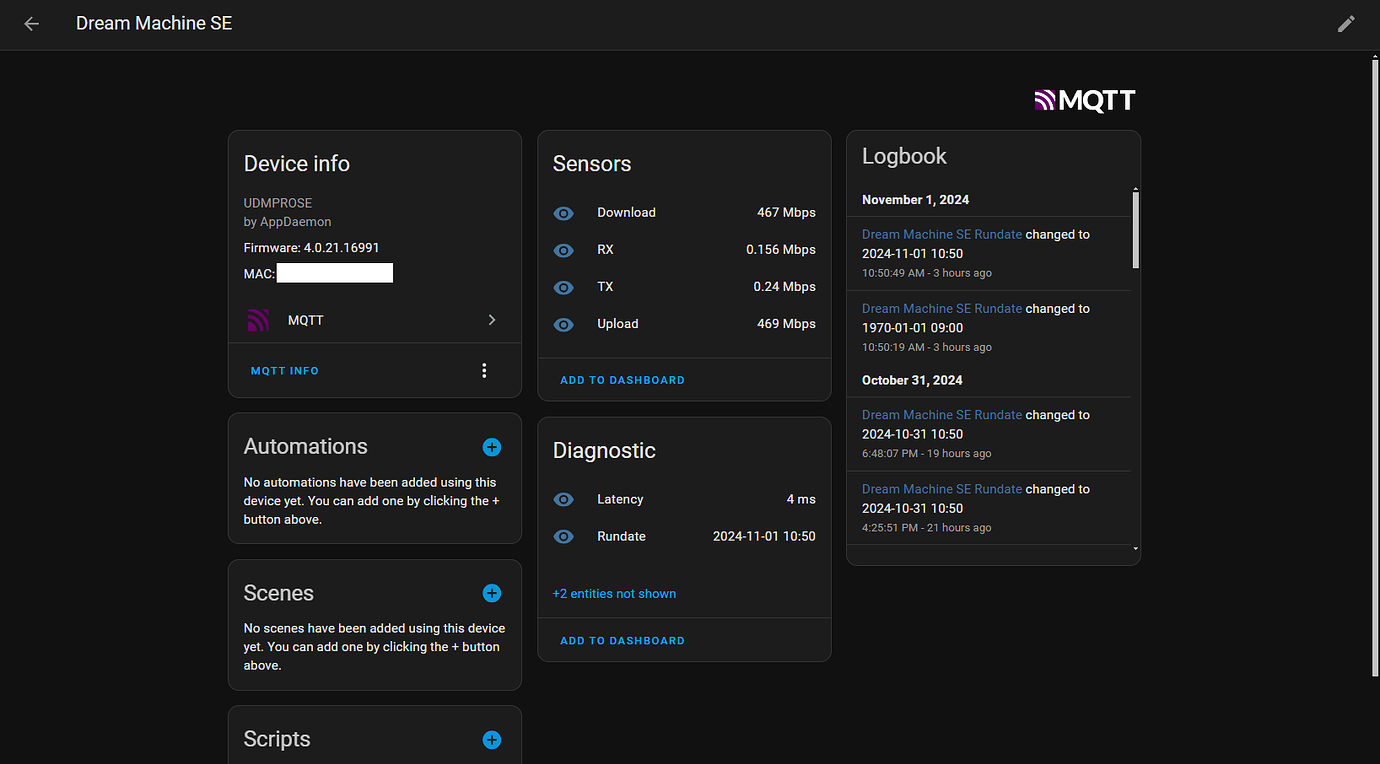Image resolution: width=1380 pixels, height=764 pixels.
Task: Add a new automation with the plus icon
Action: click(491, 447)
